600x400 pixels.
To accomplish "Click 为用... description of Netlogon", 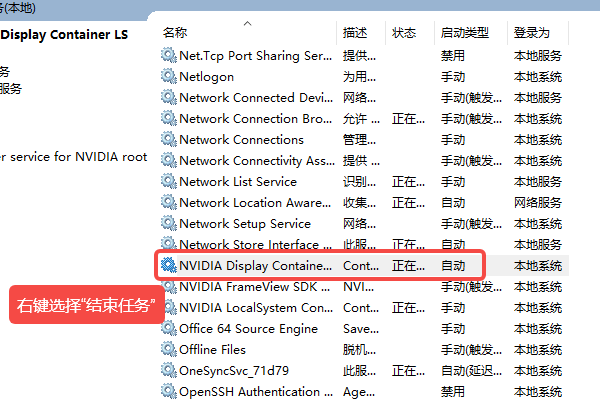I will pos(359,77).
